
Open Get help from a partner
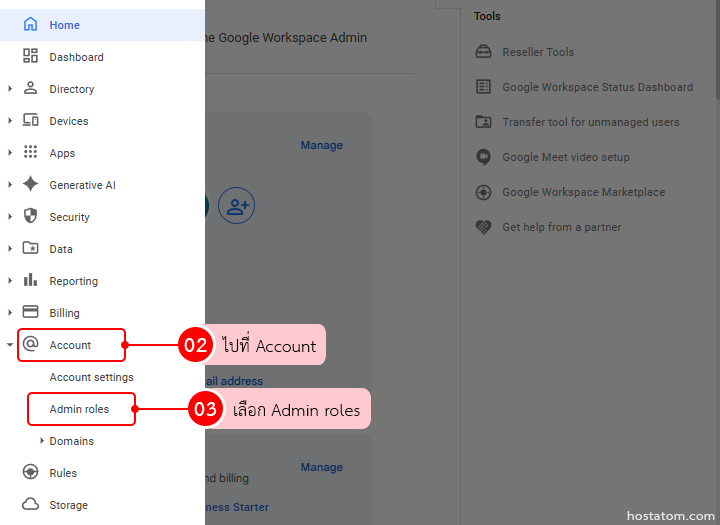click(562, 227)
